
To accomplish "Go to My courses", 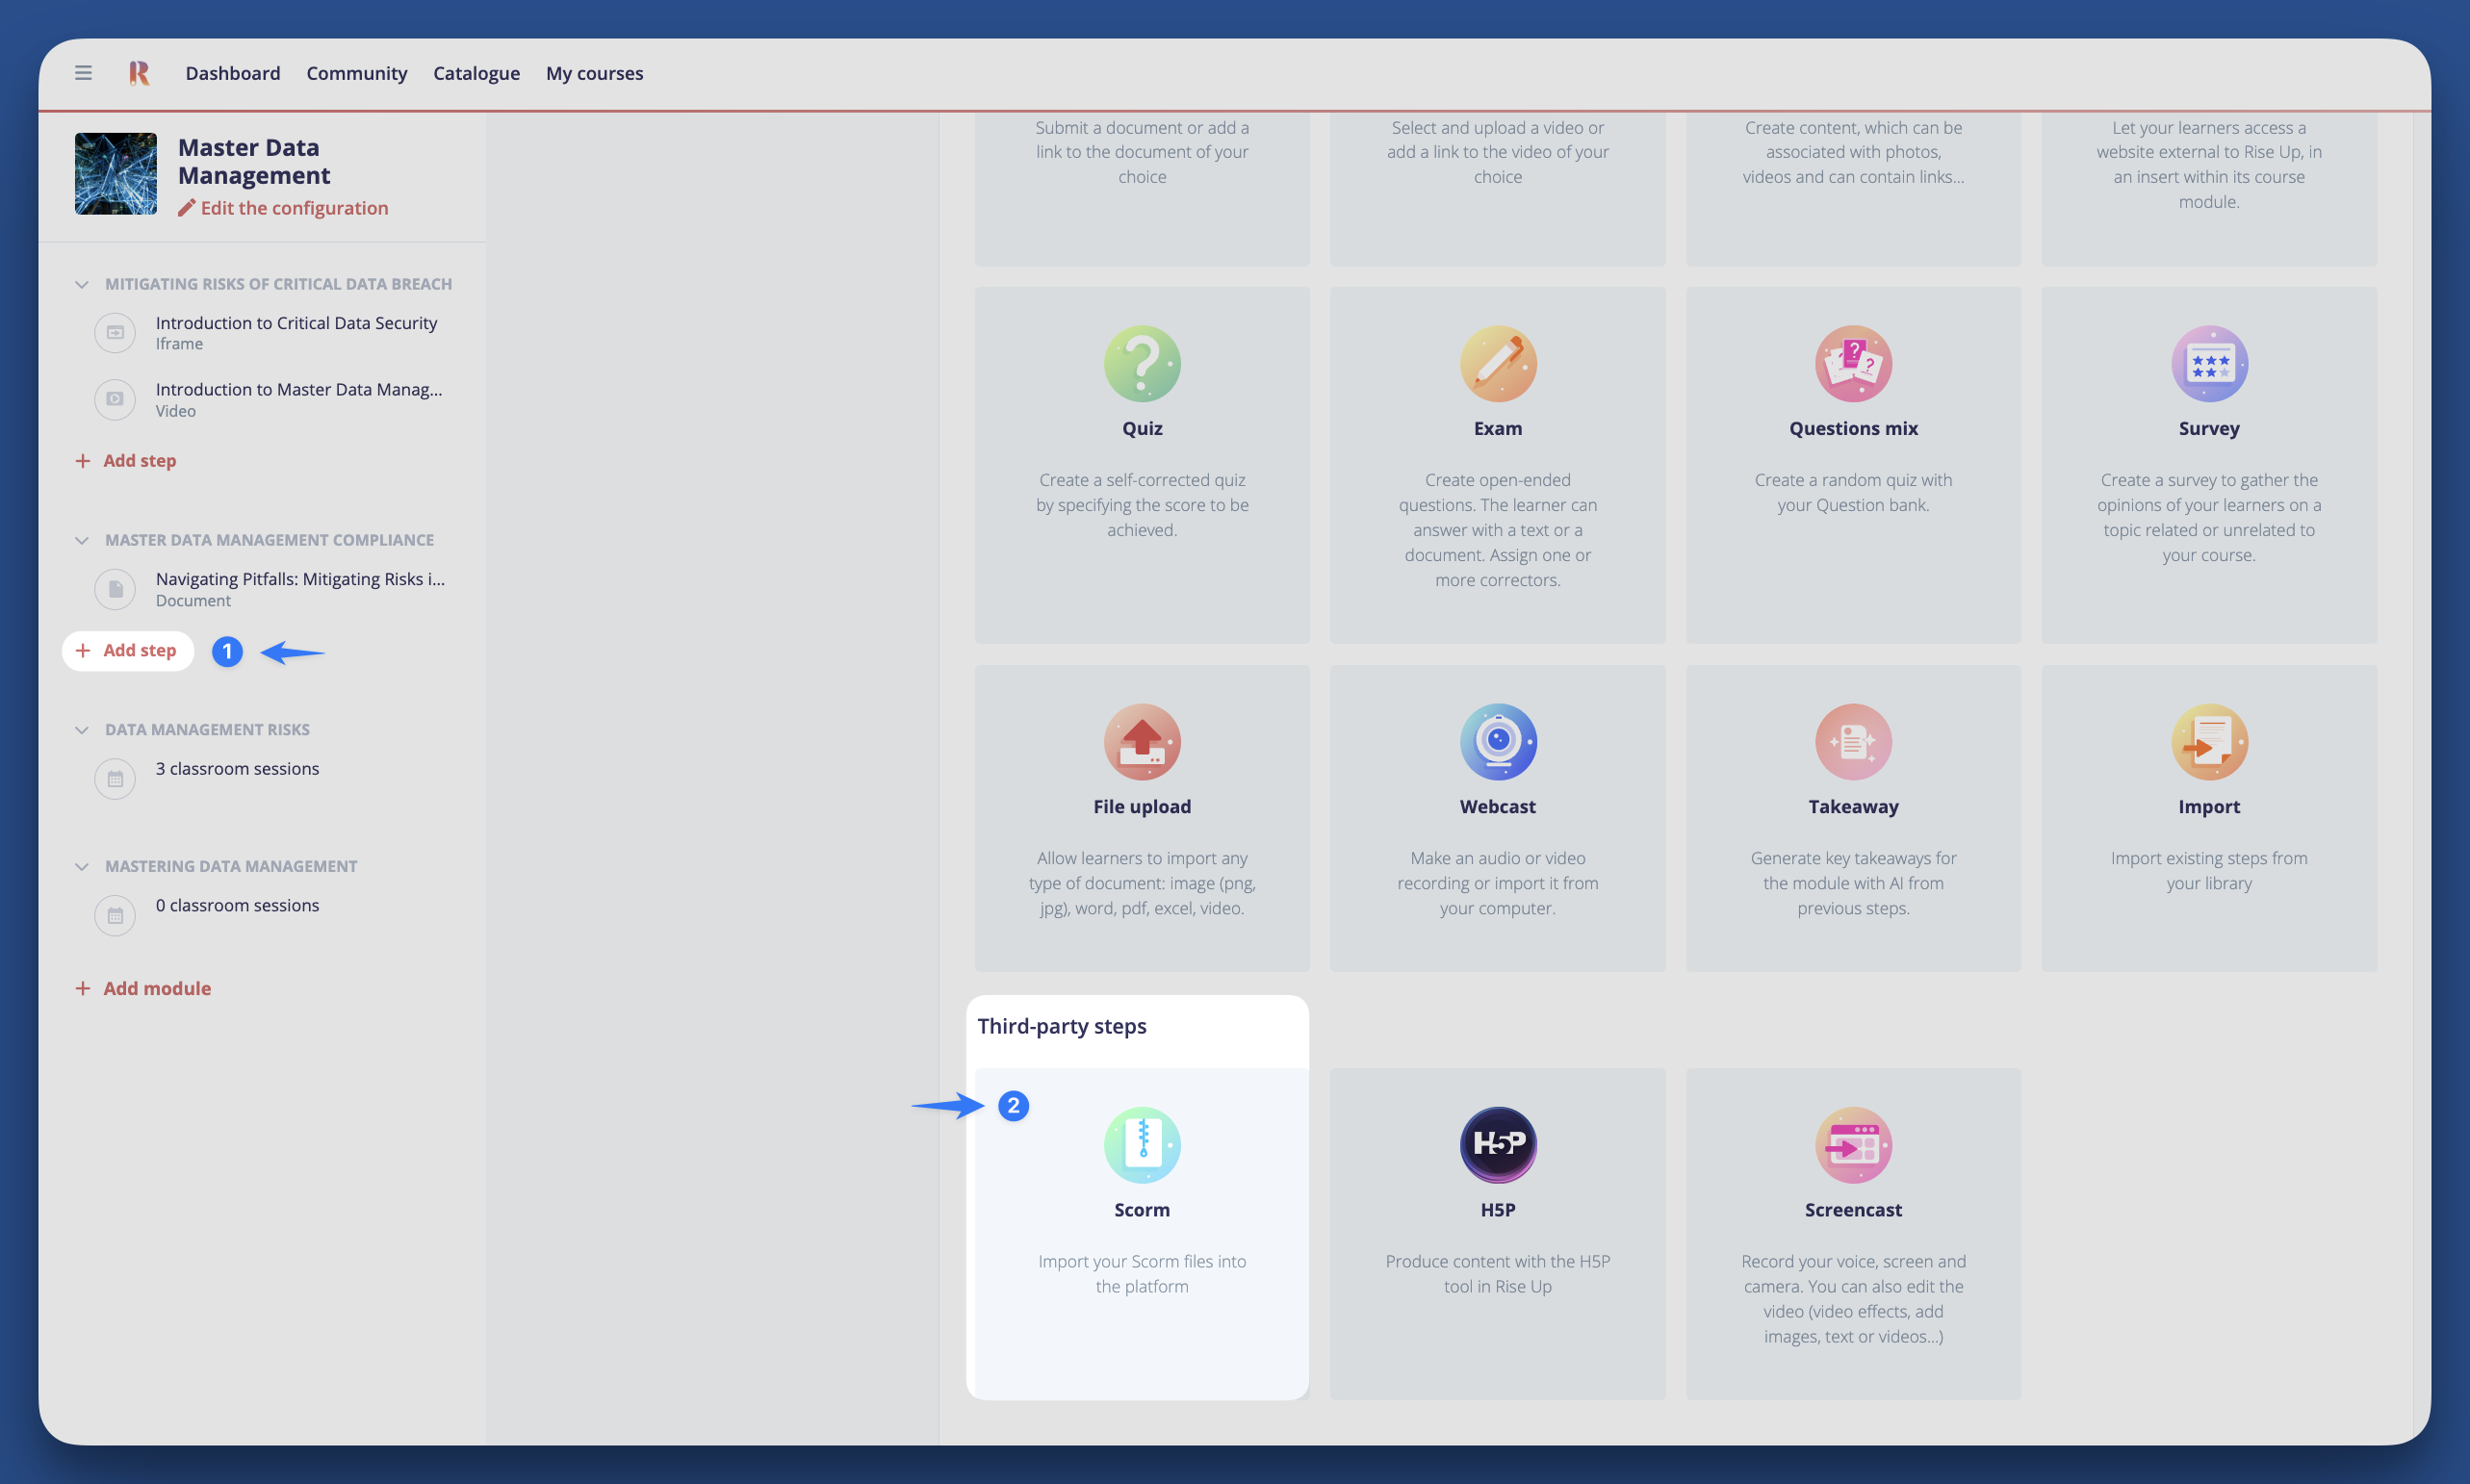I will pos(594,73).
